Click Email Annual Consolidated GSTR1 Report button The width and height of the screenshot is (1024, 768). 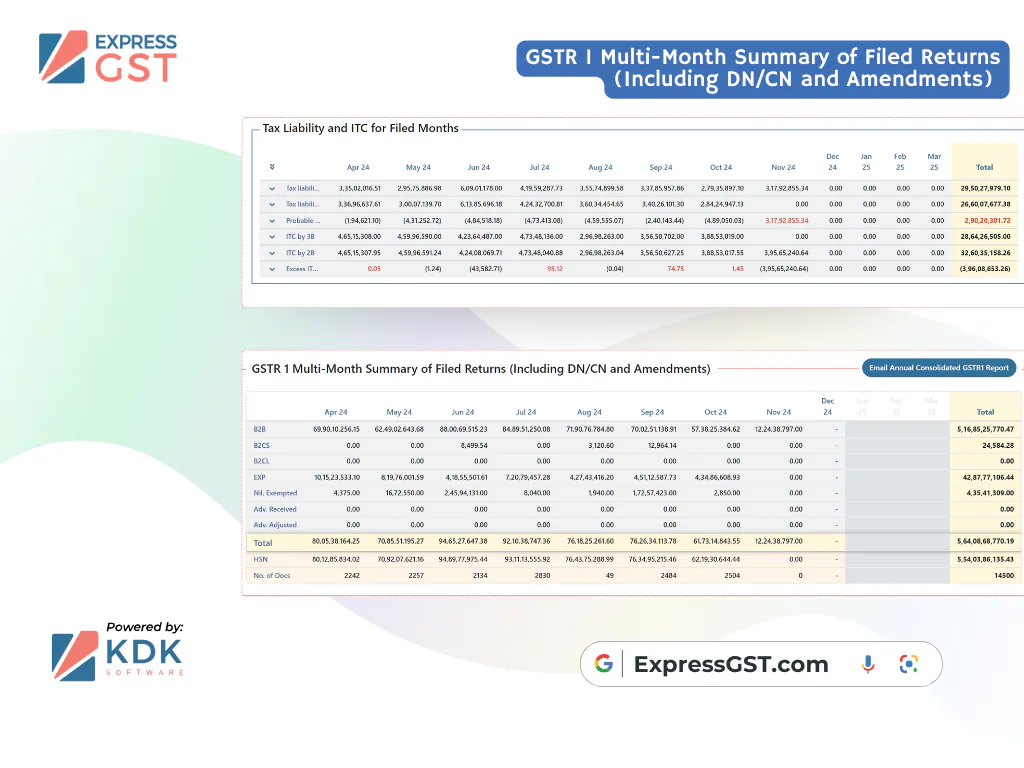click(938, 368)
